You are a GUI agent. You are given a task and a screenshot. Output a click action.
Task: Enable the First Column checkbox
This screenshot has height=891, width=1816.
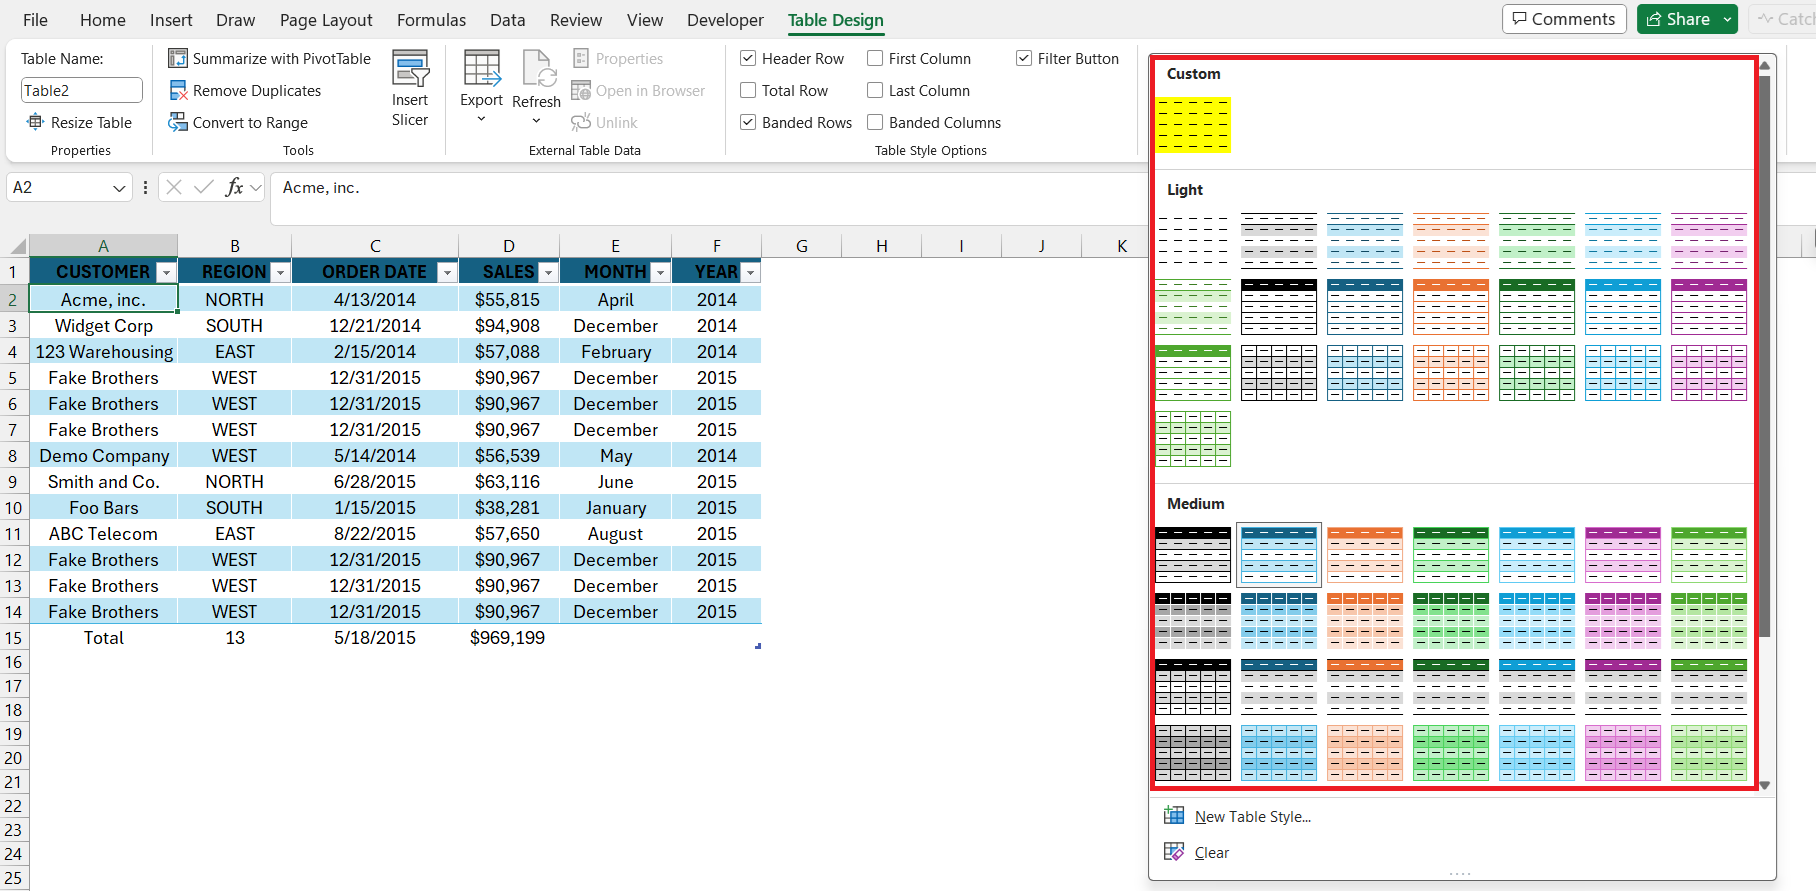(x=875, y=58)
